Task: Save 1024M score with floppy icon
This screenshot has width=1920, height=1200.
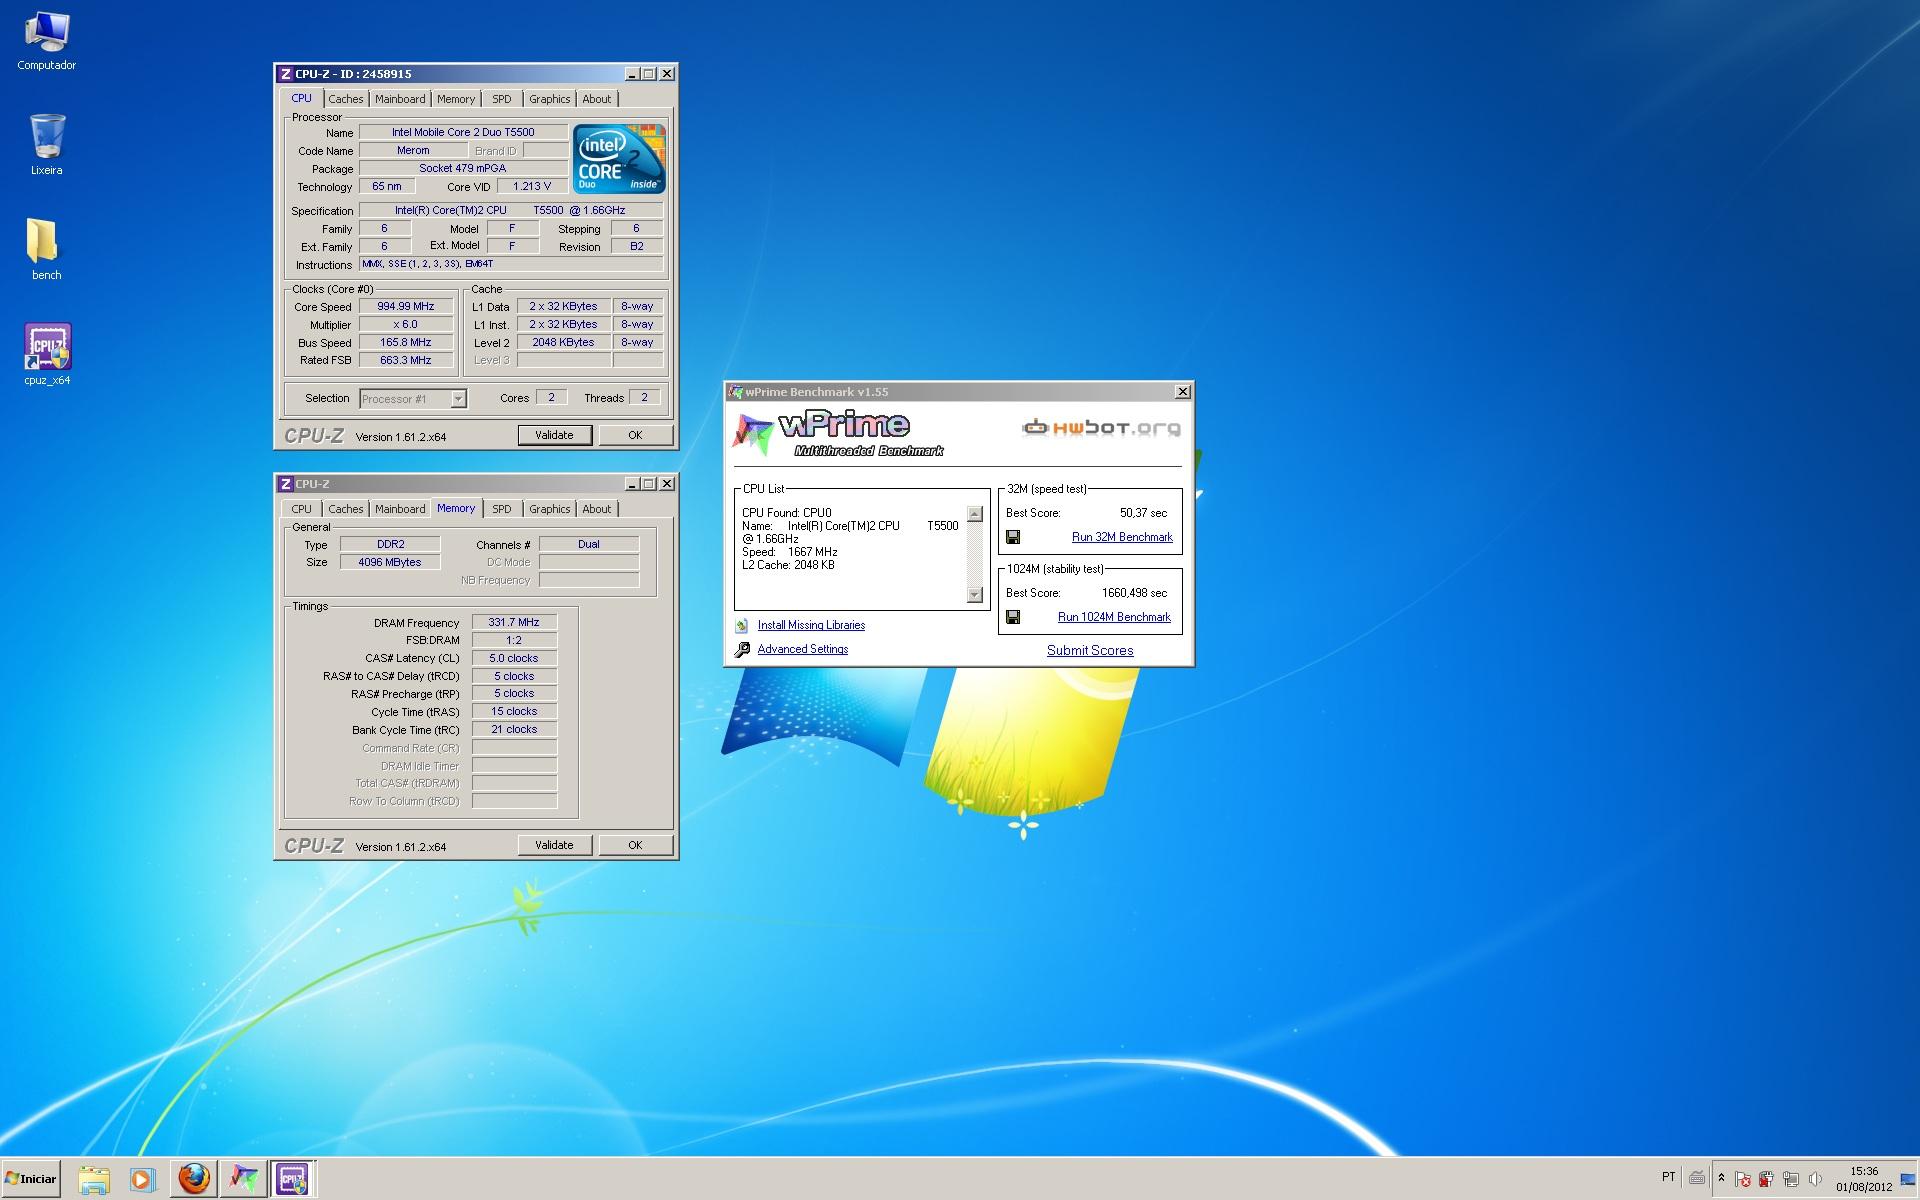Action: [1013, 617]
